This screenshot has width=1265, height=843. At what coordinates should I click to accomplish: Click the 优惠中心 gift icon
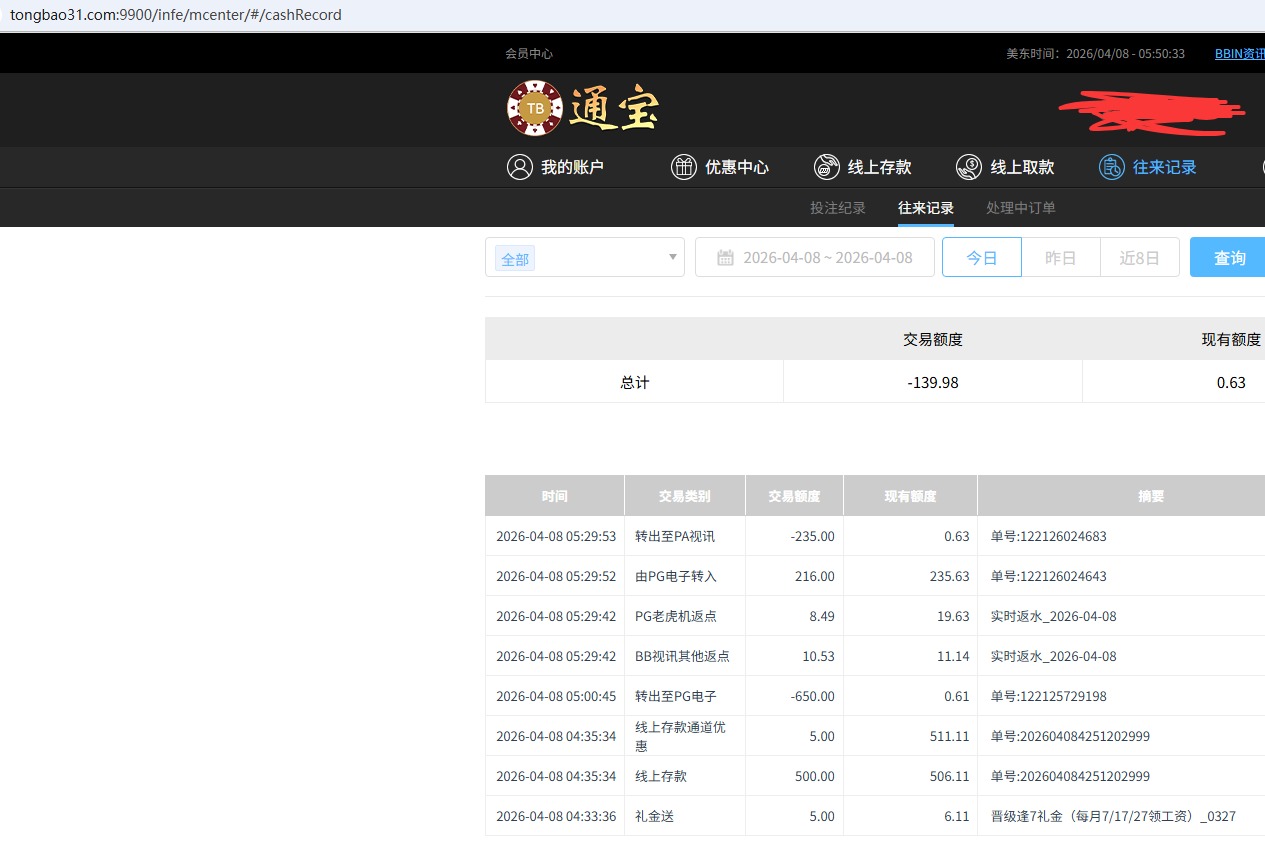(683, 167)
